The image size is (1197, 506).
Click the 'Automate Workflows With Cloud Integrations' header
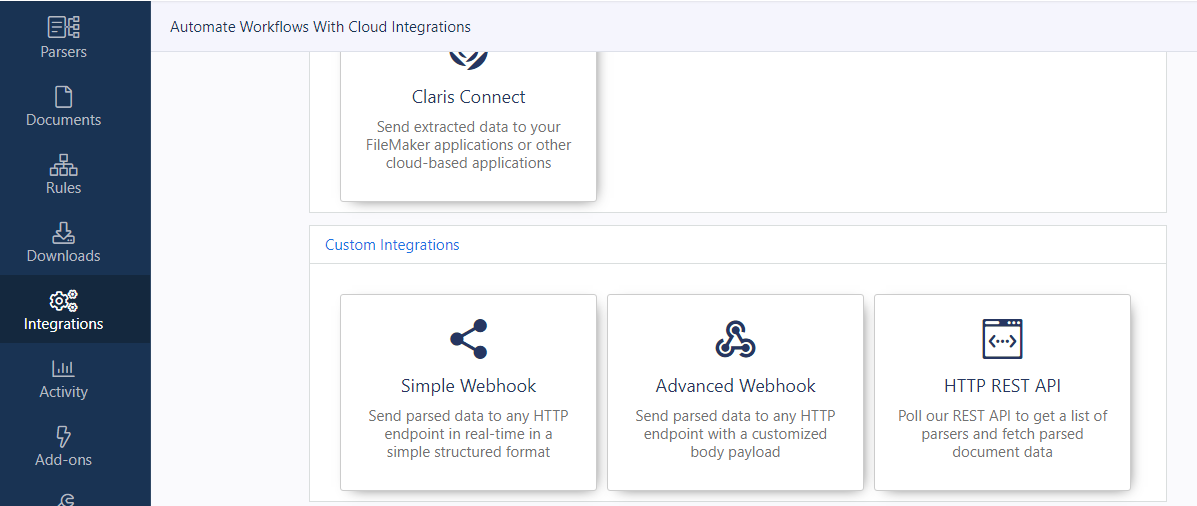(x=321, y=27)
